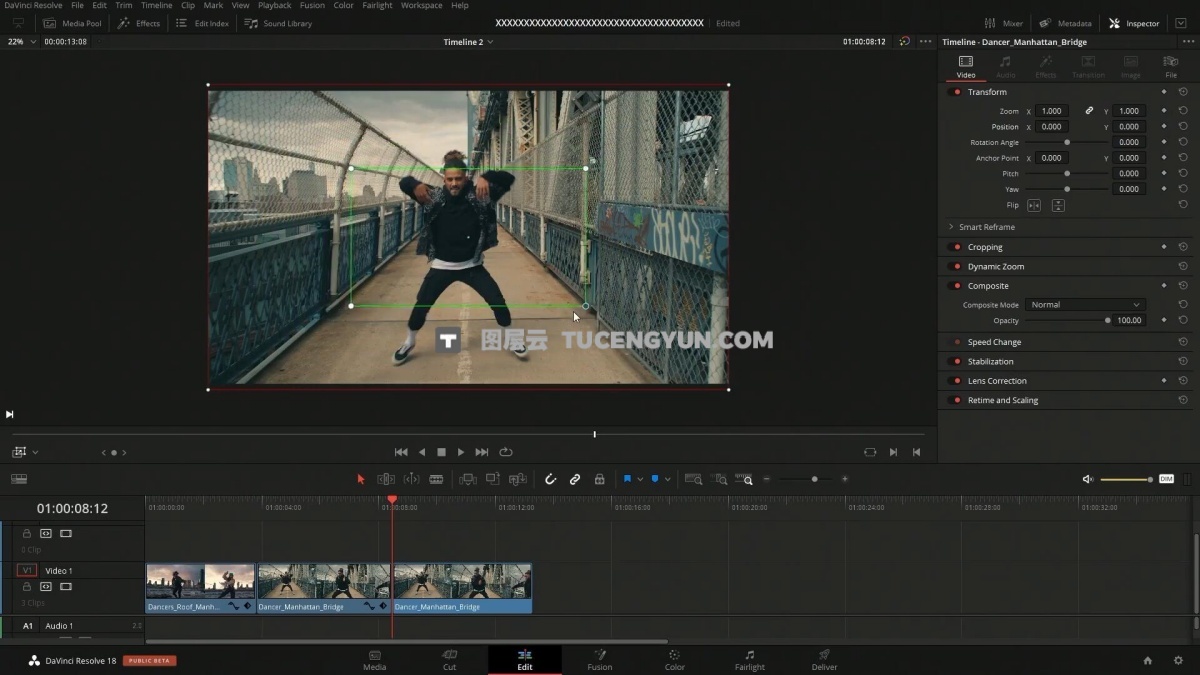Image resolution: width=1200 pixels, height=675 pixels.
Task: Jump to the last frame of timeline
Action: click(x=482, y=452)
